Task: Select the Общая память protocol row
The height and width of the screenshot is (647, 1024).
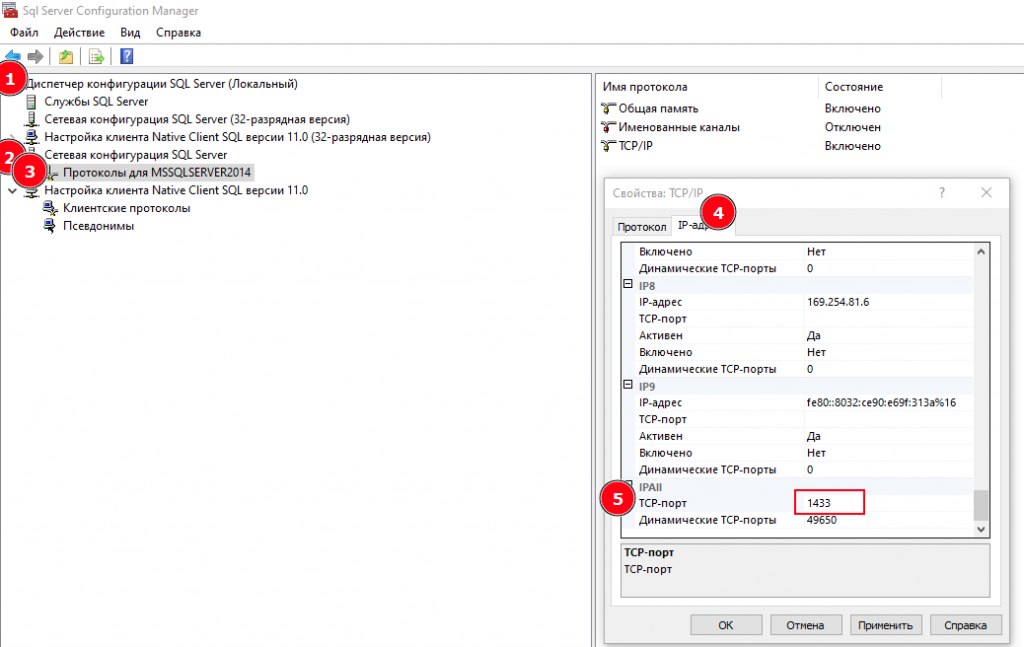Action: [x=658, y=108]
